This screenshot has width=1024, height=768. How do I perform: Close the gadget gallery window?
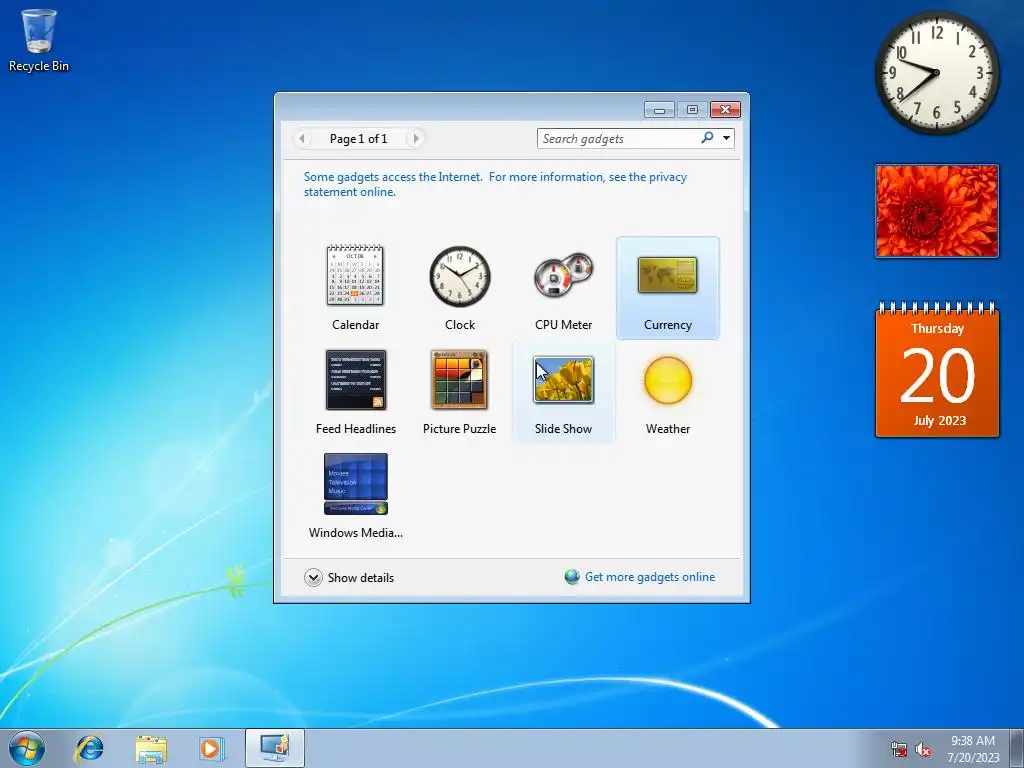pyautogui.click(x=725, y=110)
